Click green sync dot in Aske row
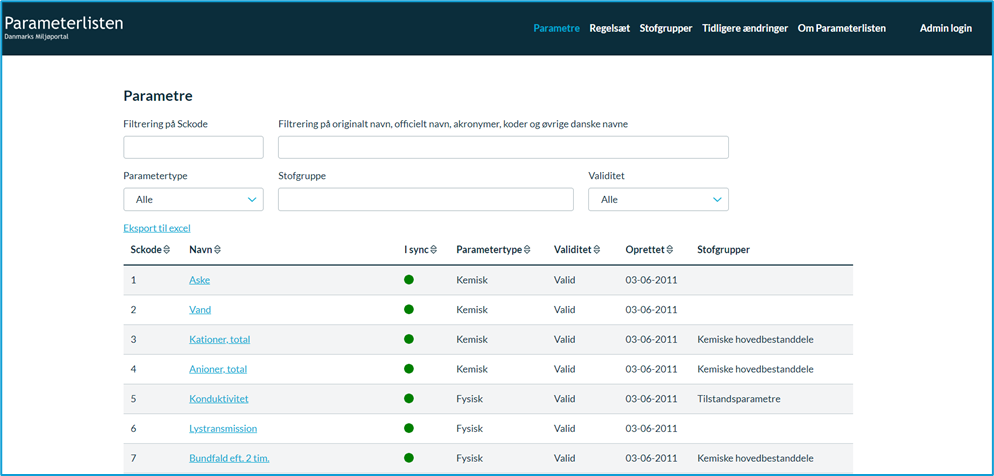This screenshot has width=994, height=476. tap(409, 280)
